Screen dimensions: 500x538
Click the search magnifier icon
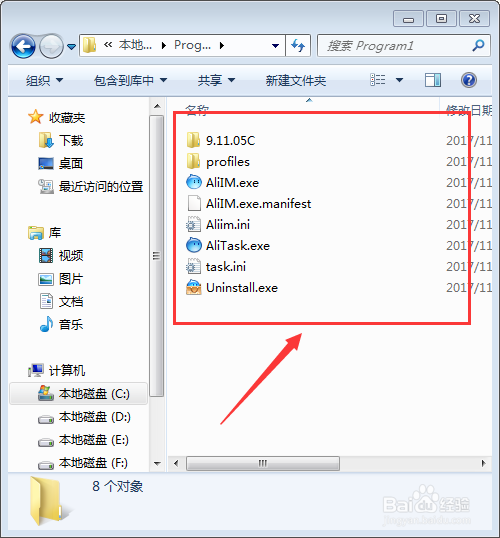pyautogui.click(x=478, y=45)
